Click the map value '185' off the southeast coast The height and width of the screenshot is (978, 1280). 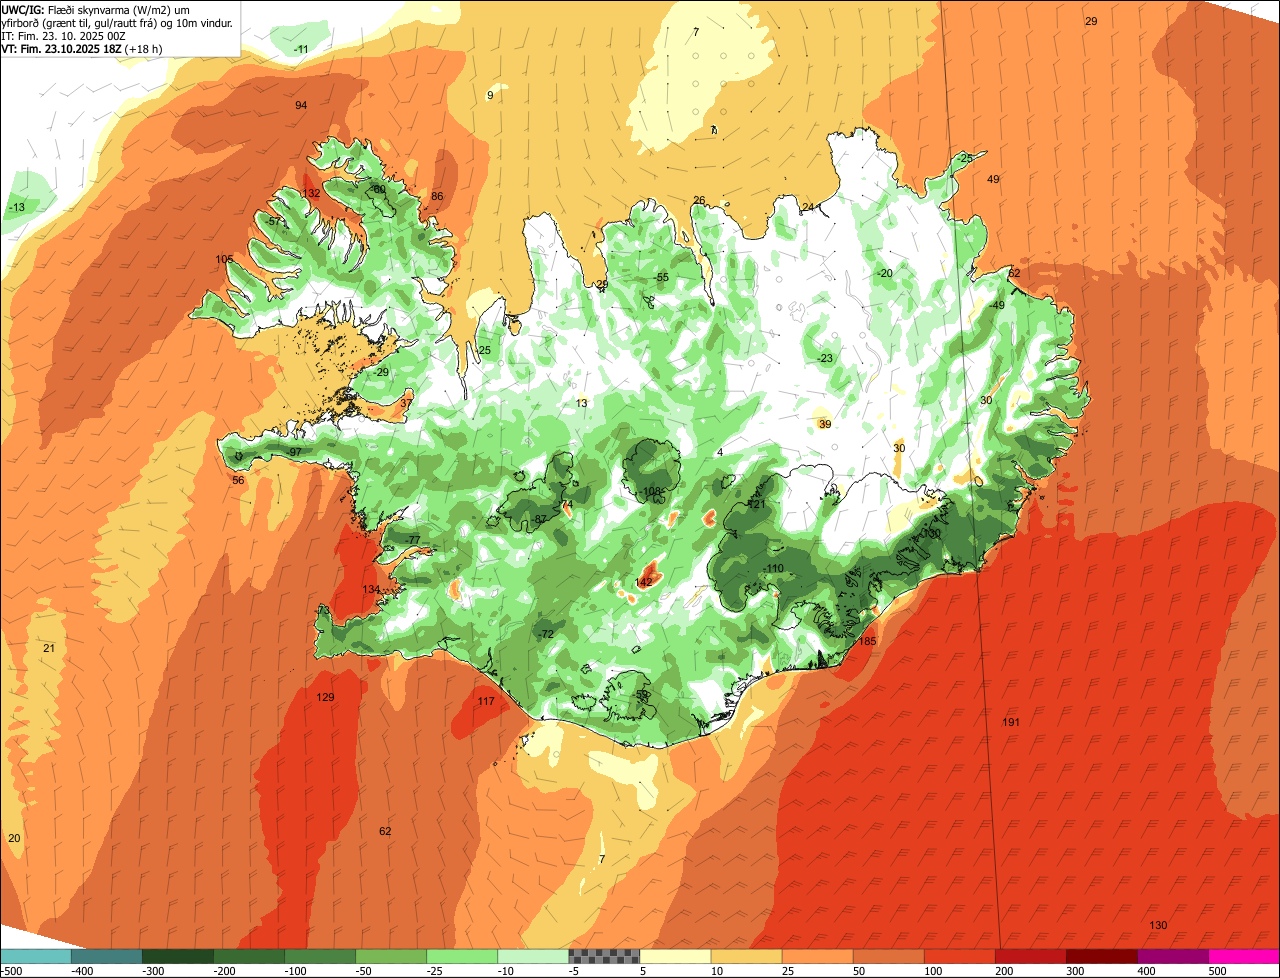[868, 641]
